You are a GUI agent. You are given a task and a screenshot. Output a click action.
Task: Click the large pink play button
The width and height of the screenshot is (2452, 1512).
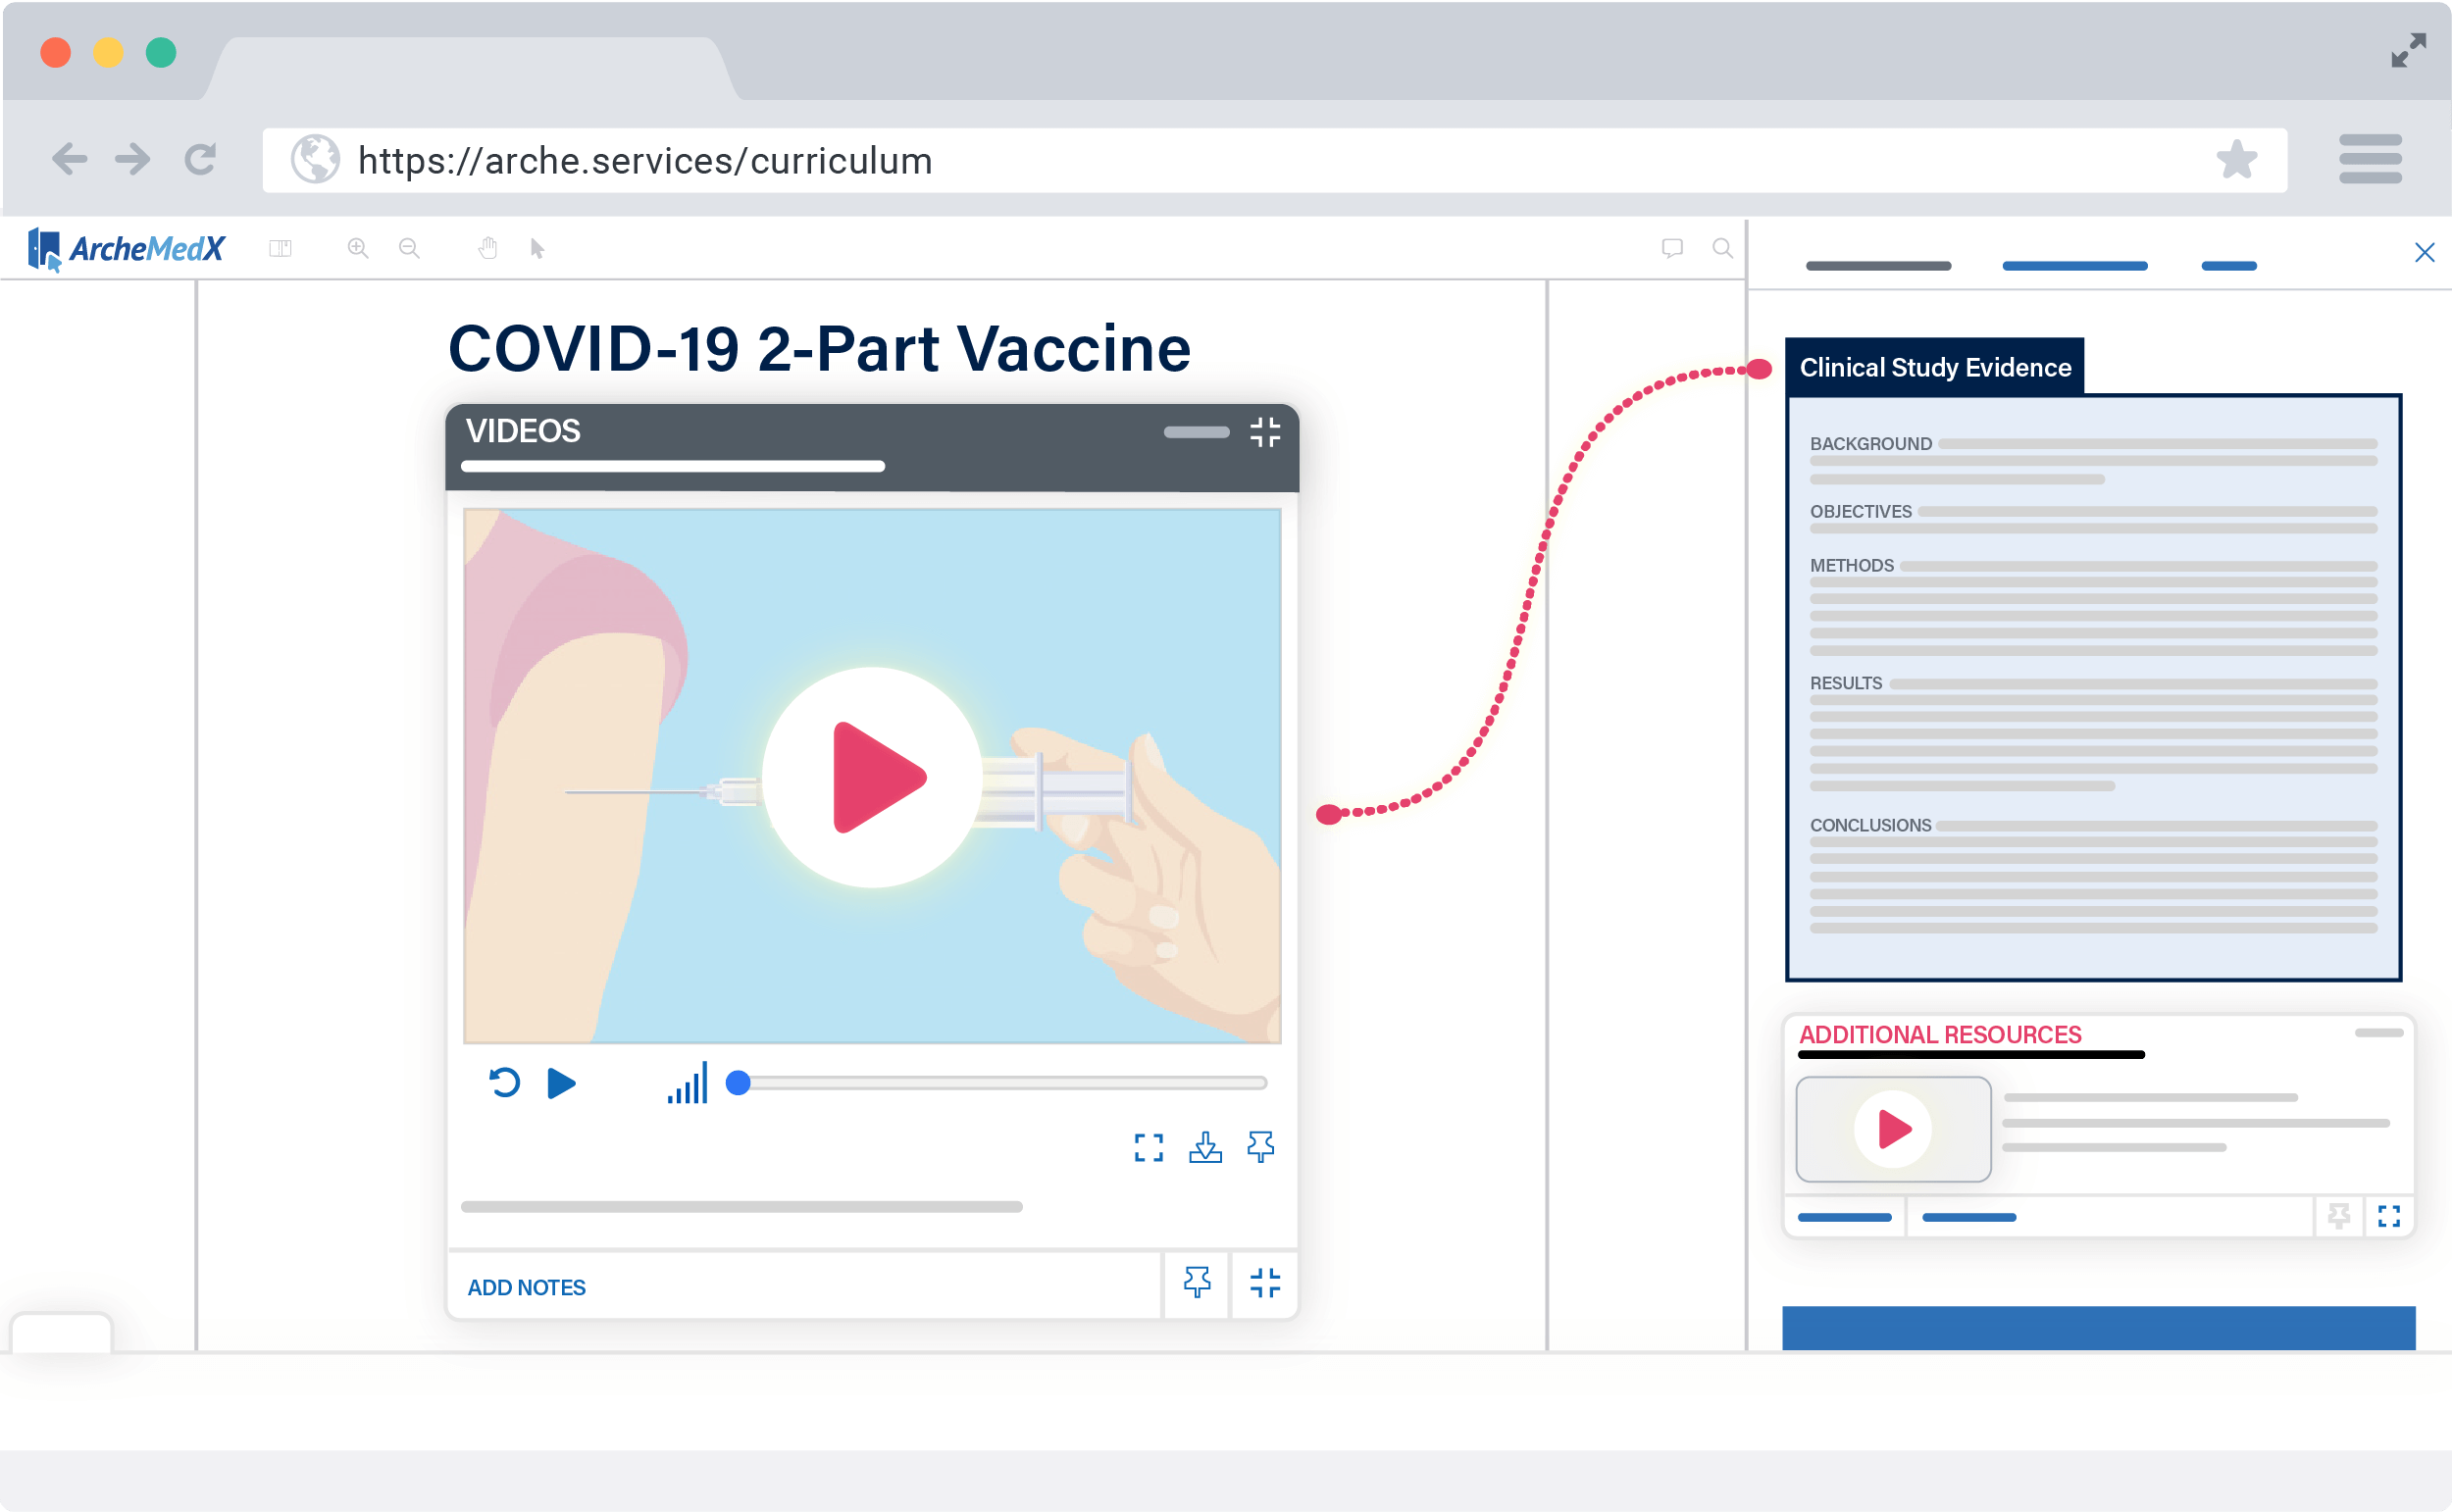click(873, 777)
